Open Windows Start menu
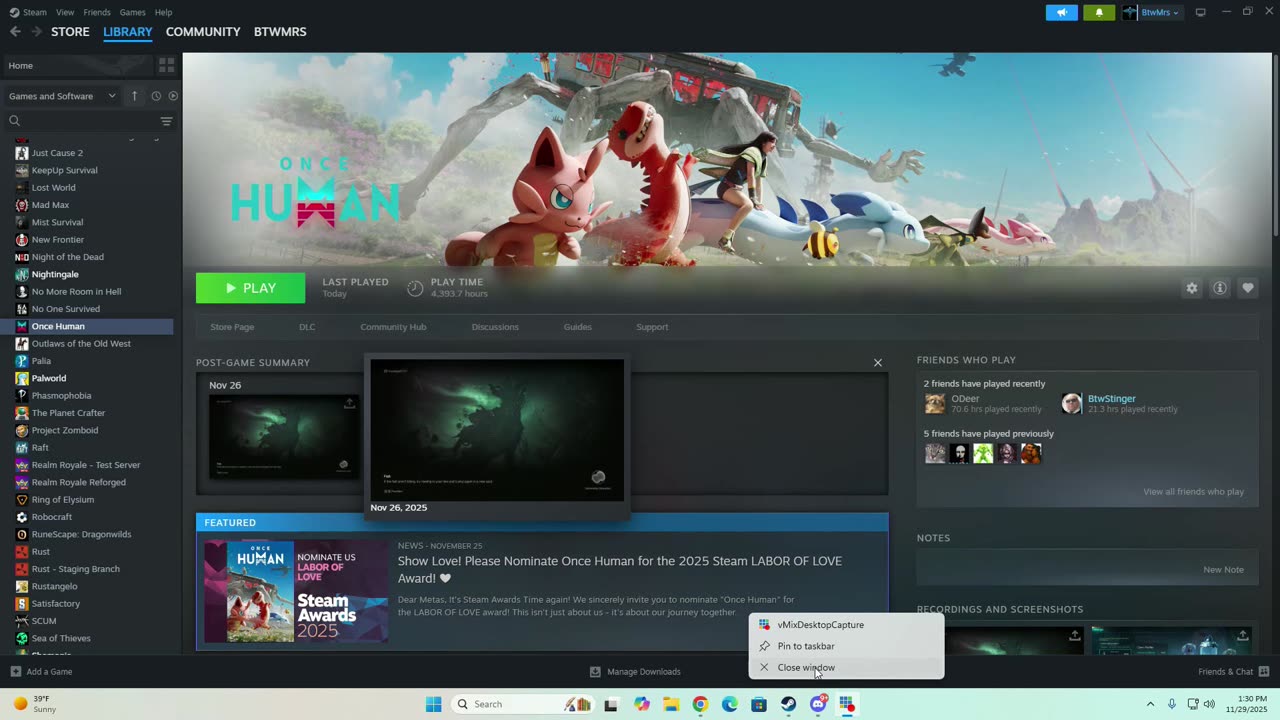 tap(433, 704)
